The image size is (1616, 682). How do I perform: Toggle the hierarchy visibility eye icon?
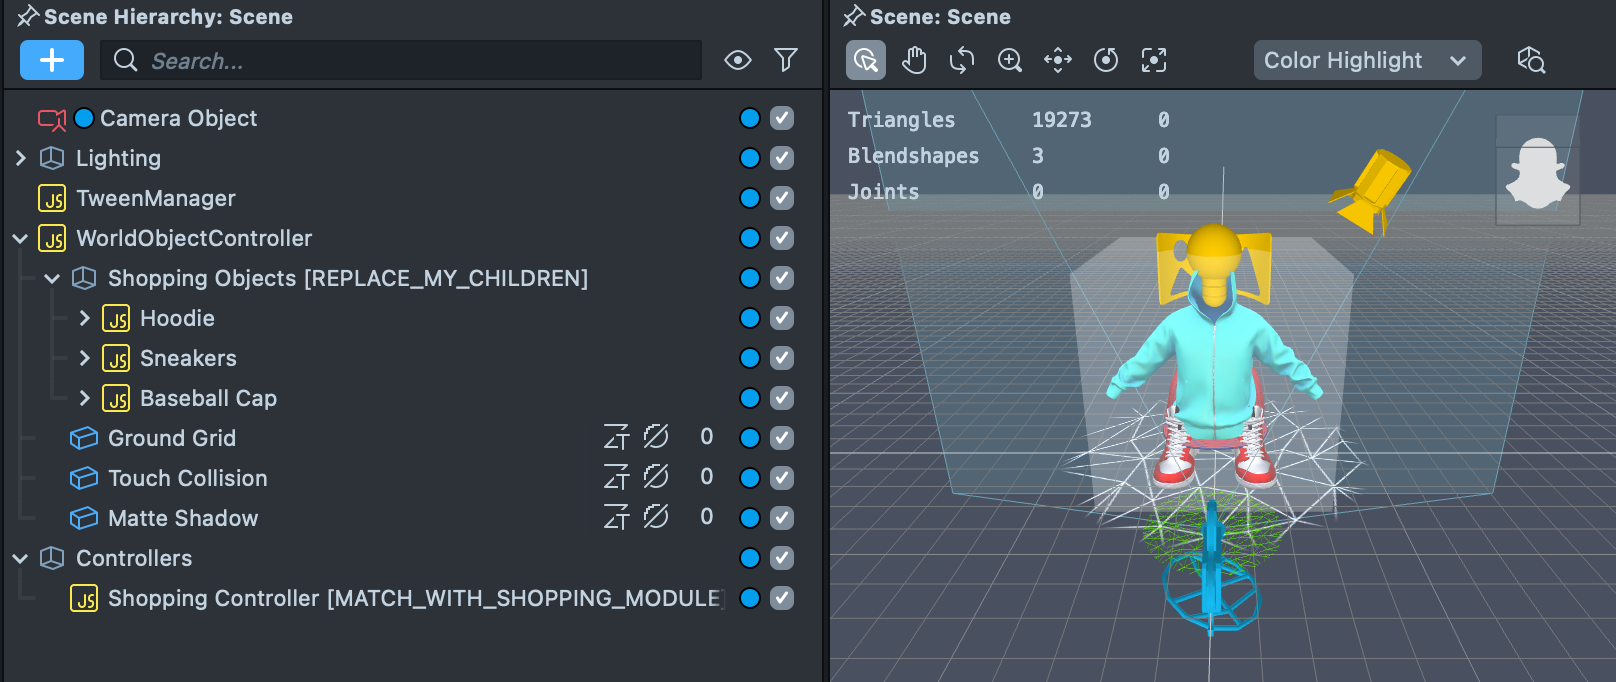[738, 60]
